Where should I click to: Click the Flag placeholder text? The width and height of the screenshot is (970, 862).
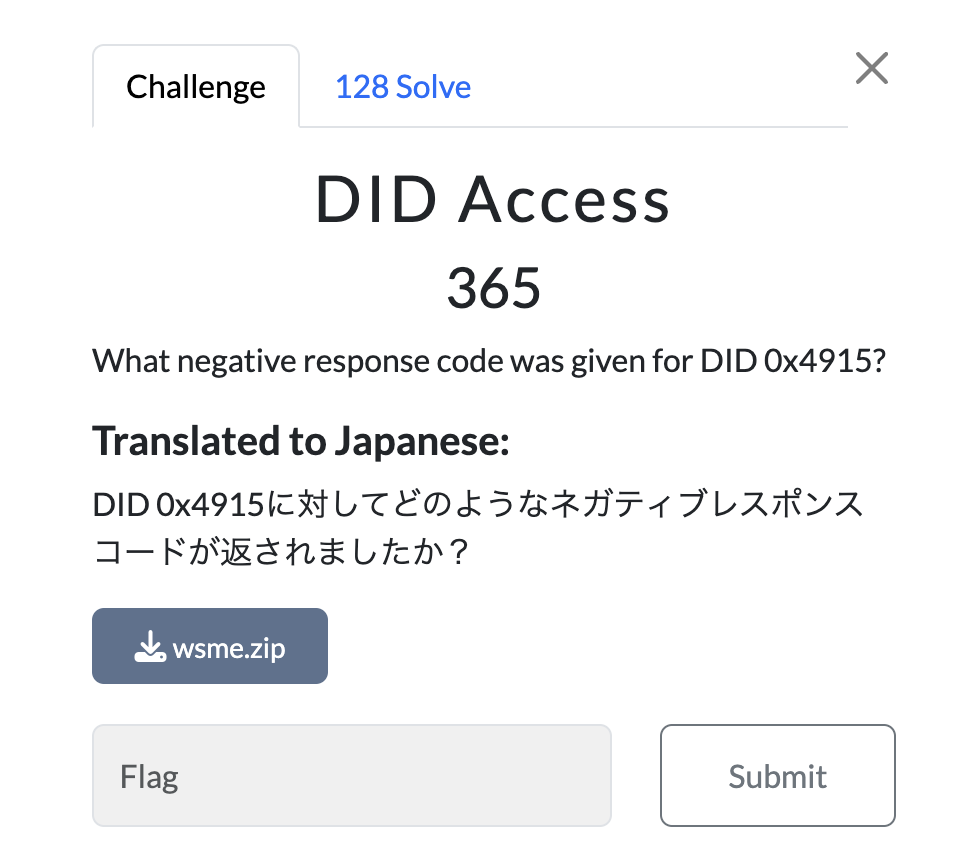149,777
